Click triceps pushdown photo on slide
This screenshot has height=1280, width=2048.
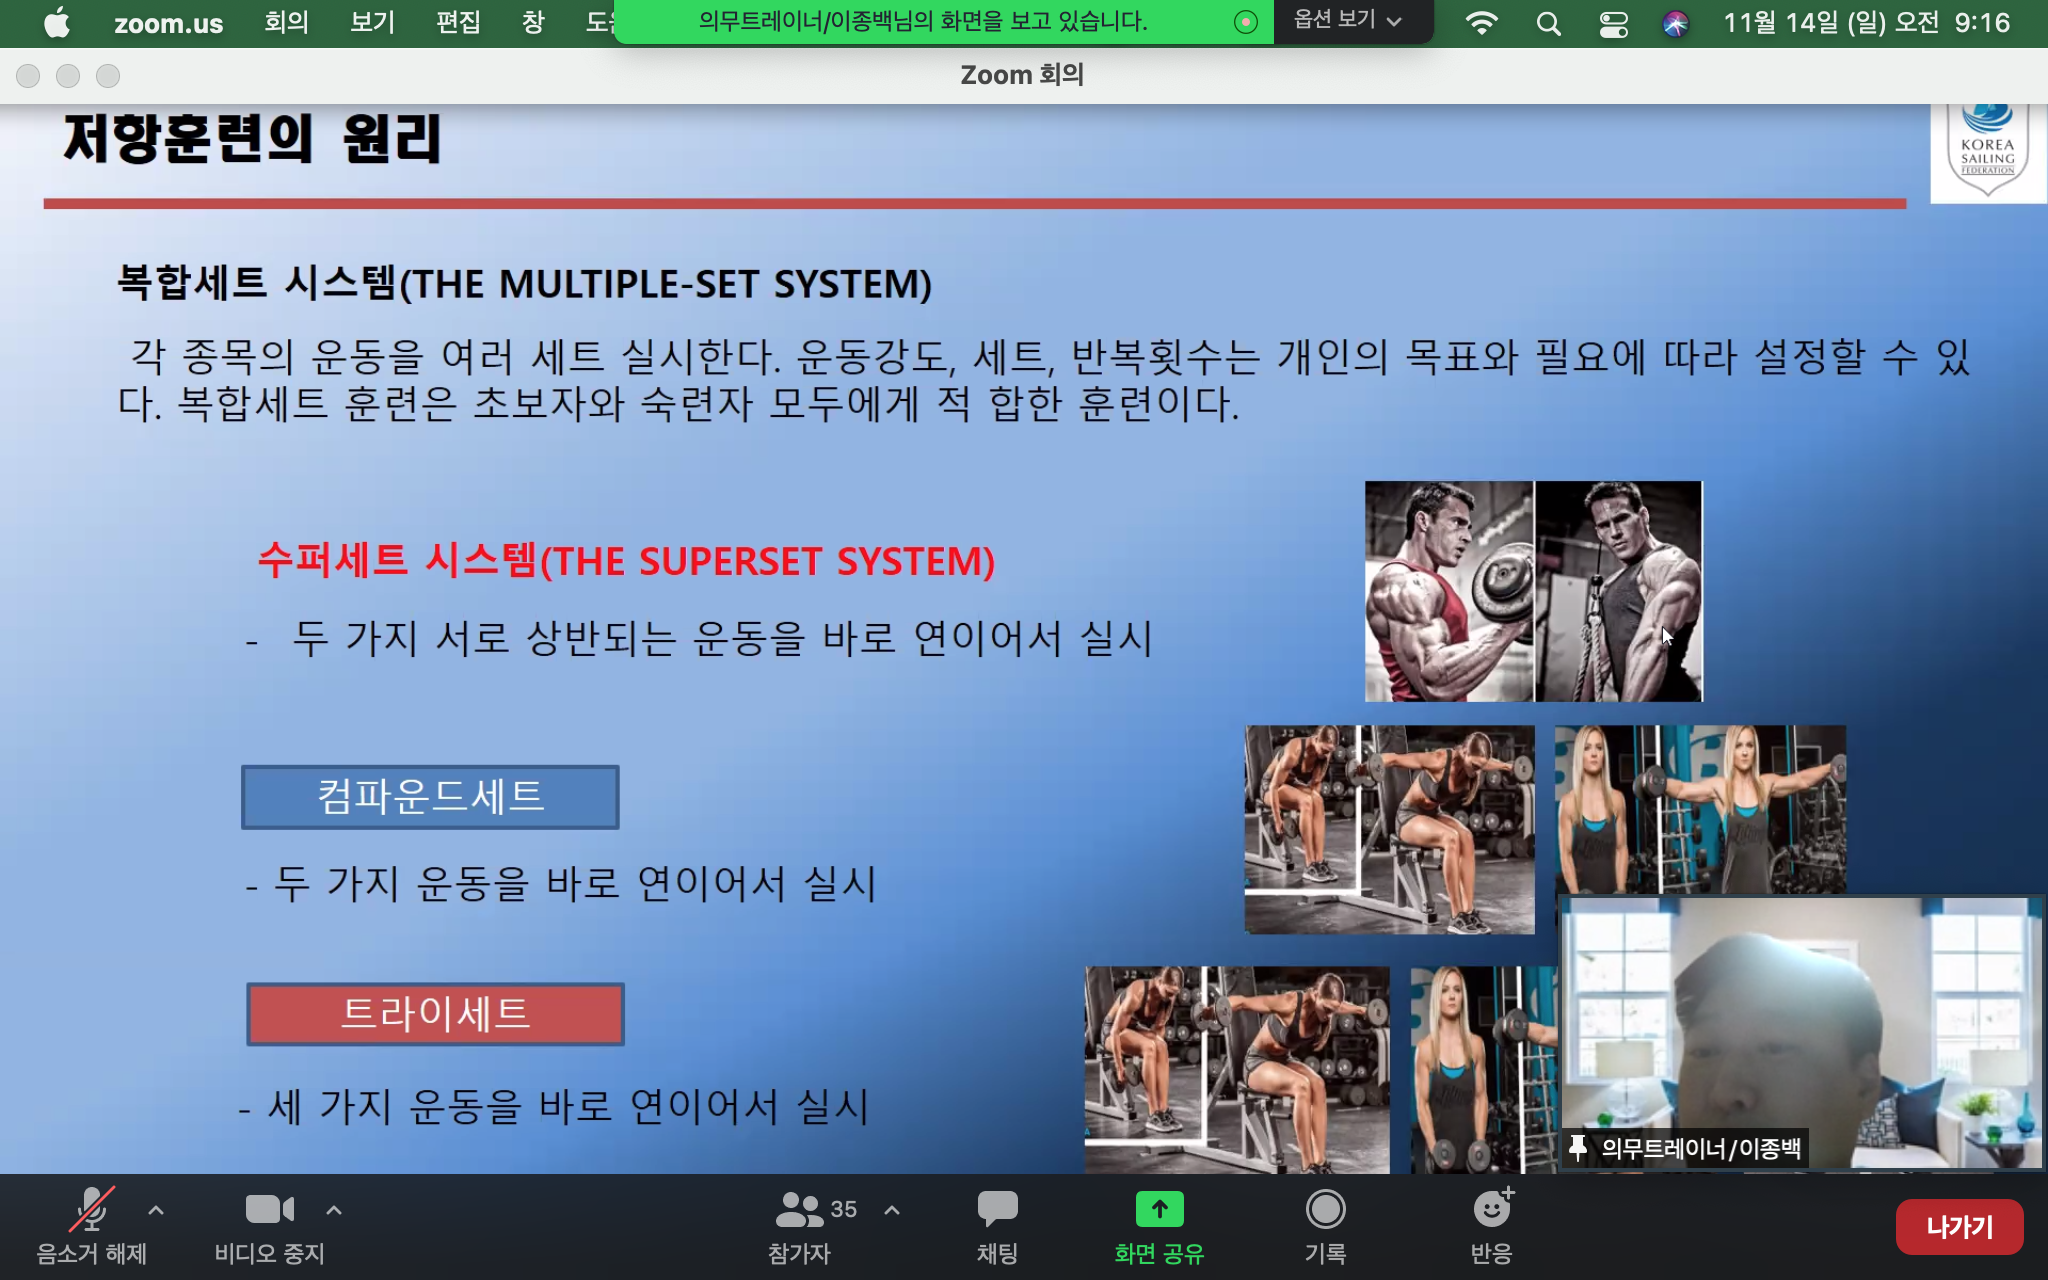point(1619,591)
